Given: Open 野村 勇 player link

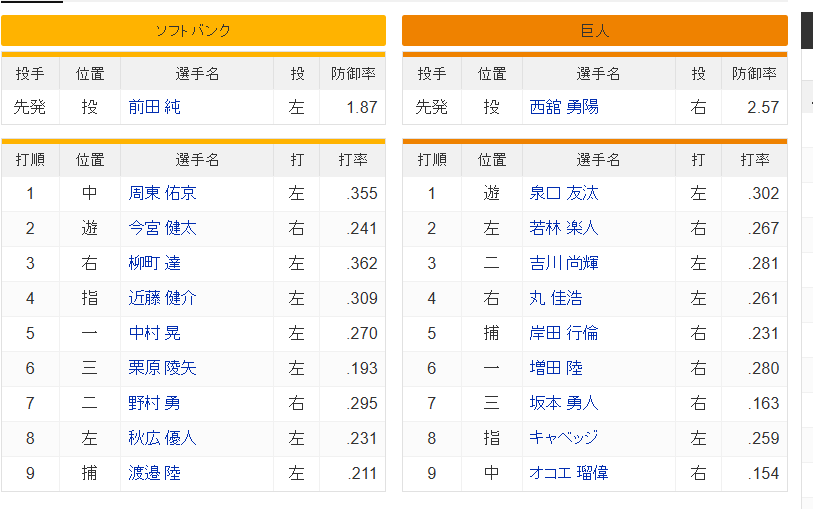Looking at the screenshot, I should pos(154,403).
